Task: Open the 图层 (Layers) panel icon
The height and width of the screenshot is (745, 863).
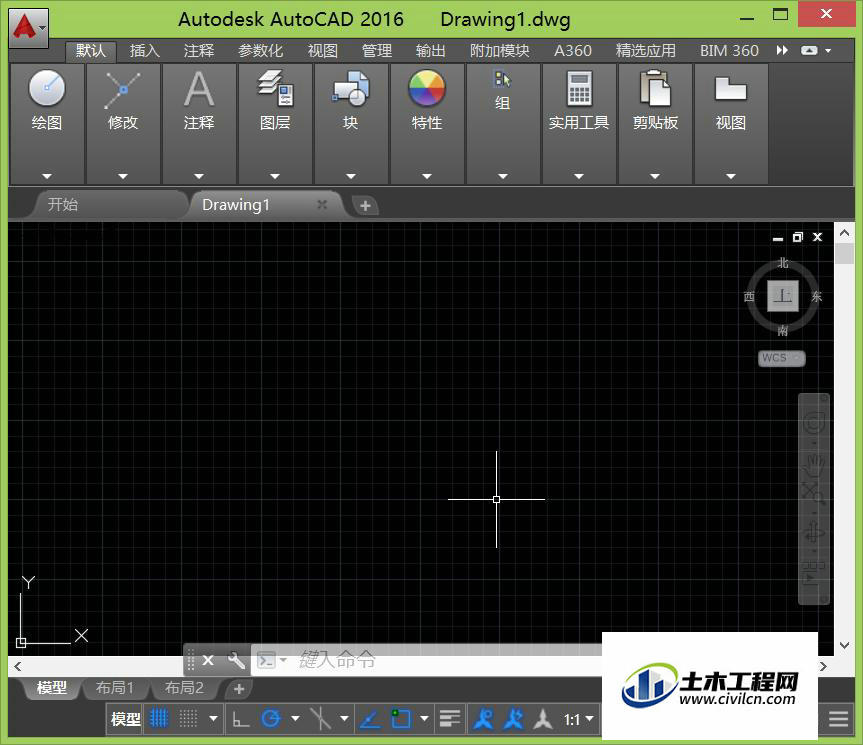Action: [x=275, y=88]
